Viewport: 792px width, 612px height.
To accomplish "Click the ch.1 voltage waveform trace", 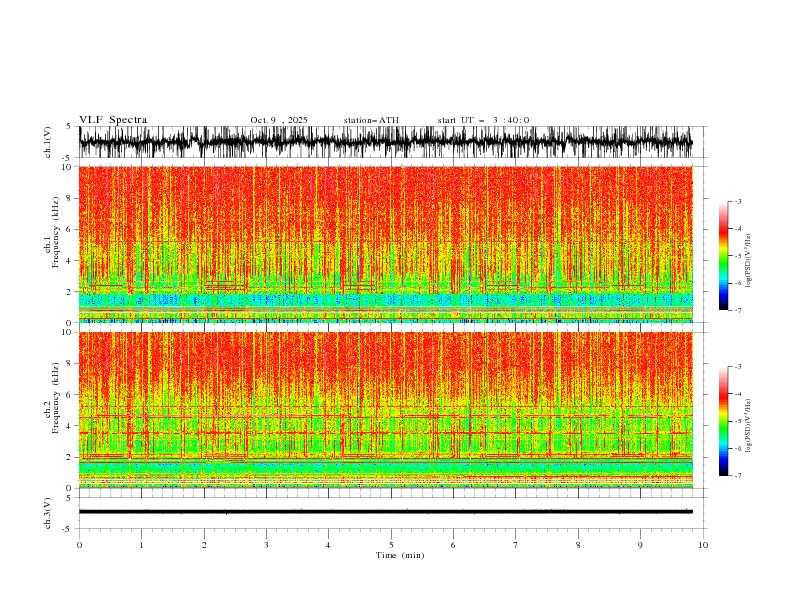I will pyautogui.click(x=385, y=142).
